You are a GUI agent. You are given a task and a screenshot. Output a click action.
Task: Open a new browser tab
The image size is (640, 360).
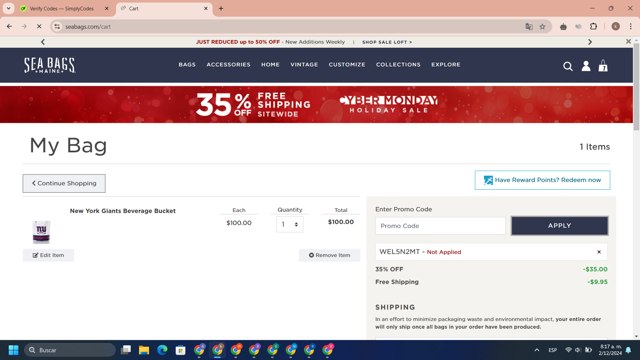pos(221,8)
